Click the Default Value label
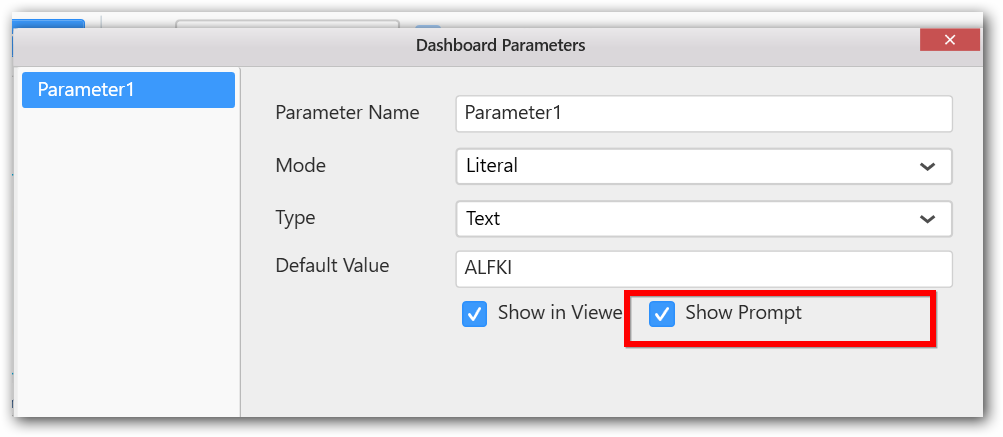 coord(332,265)
